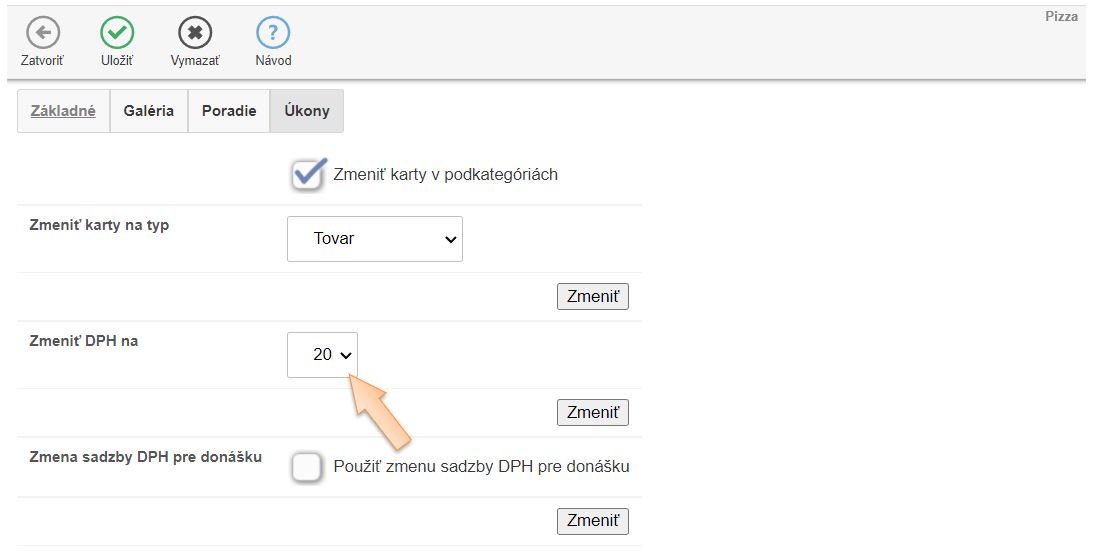This screenshot has width=1094, height=556.
Task: Click the green Uložiť checkmark icon
Action: [117, 34]
